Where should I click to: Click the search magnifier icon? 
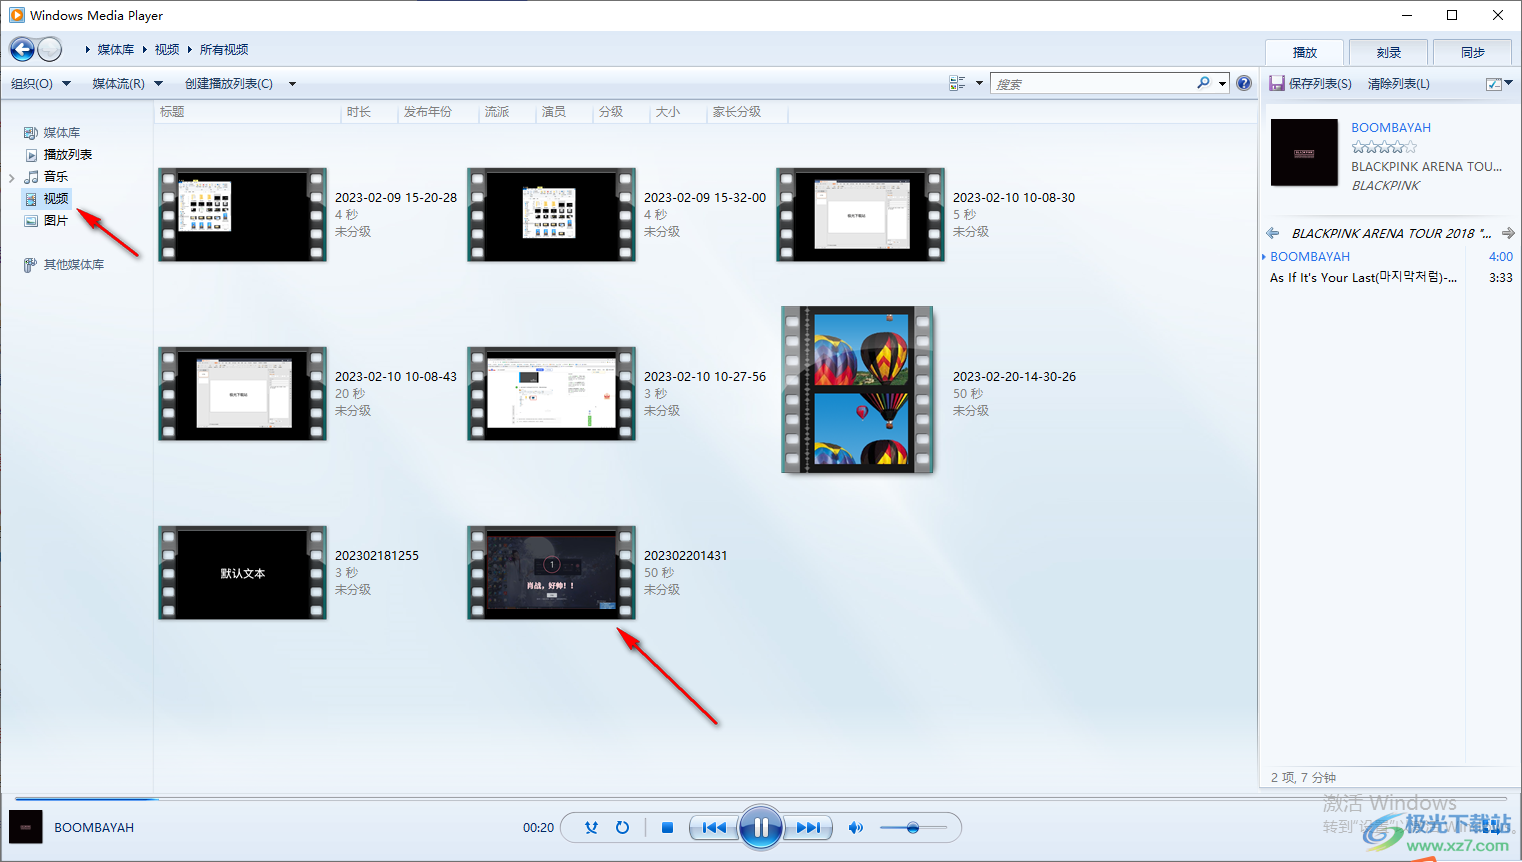pos(1203,83)
